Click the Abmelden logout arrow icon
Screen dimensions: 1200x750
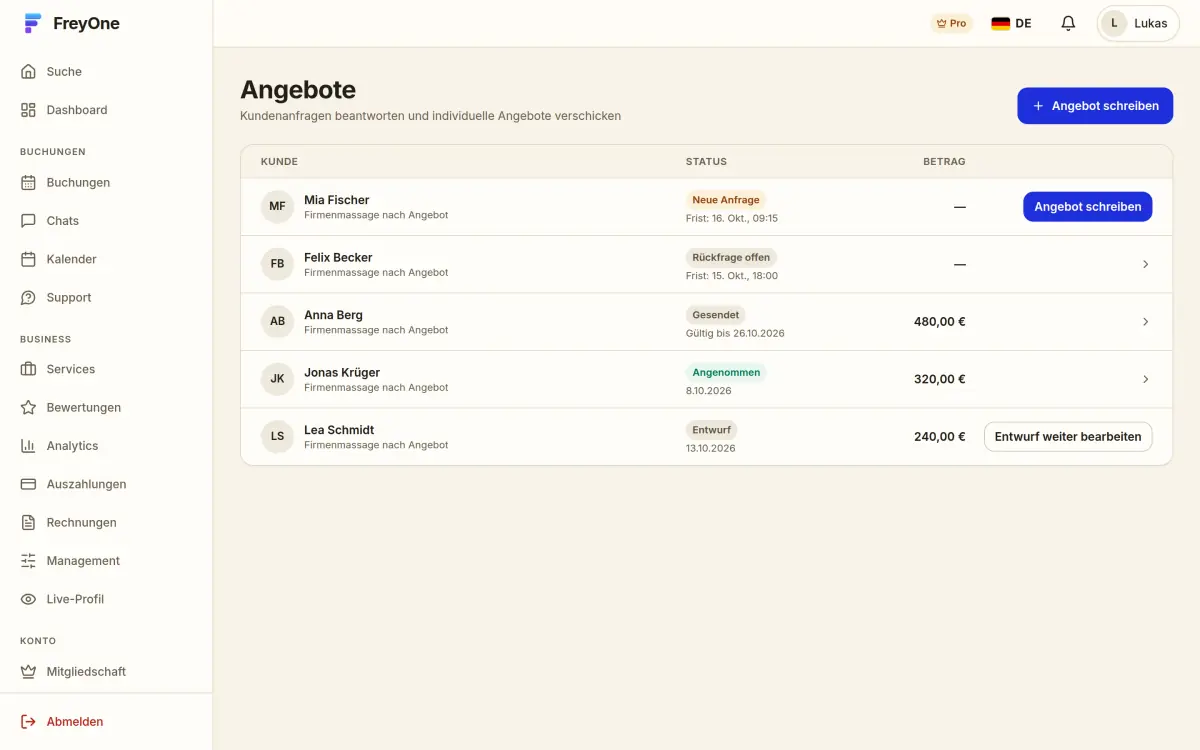pos(28,722)
